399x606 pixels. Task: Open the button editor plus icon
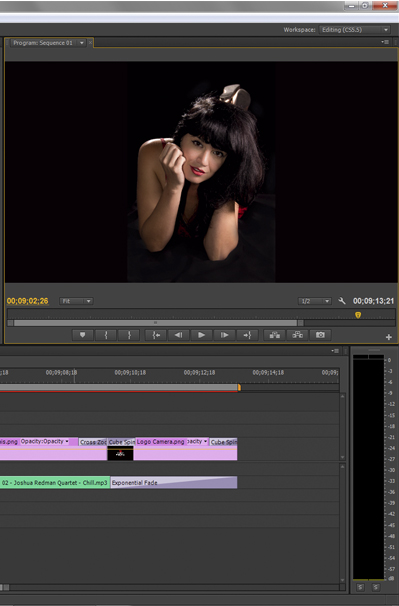389,337
